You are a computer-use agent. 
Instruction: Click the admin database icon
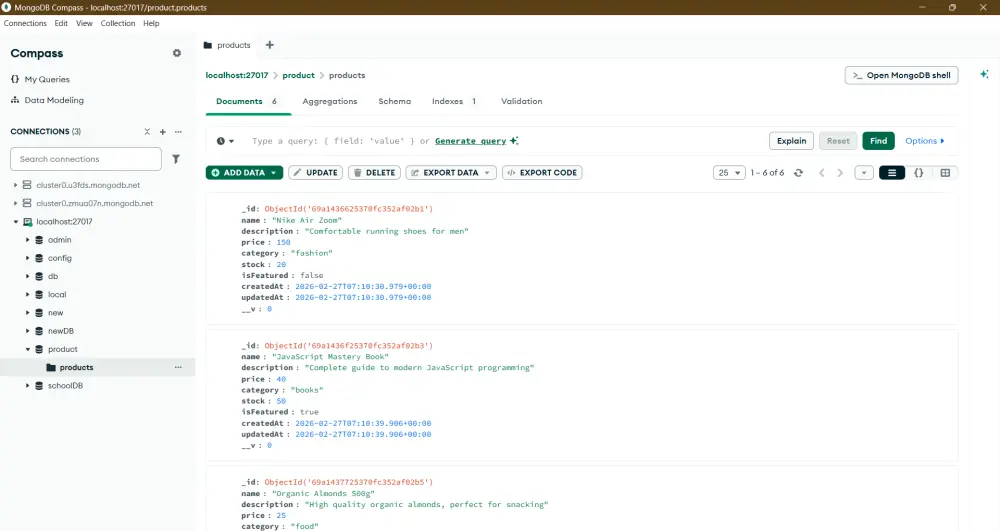click(x=39, y=240)
